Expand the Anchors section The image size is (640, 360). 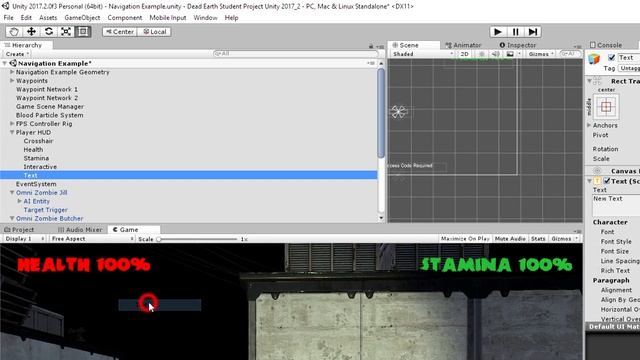589,125
